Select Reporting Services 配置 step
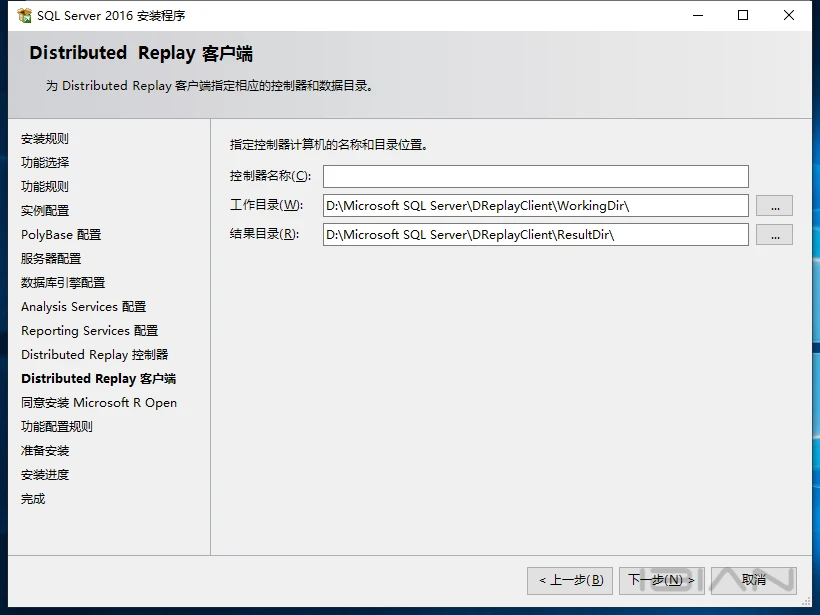This screenshot has width=820, height=615. pyautogui.click(x=89, y=331)
